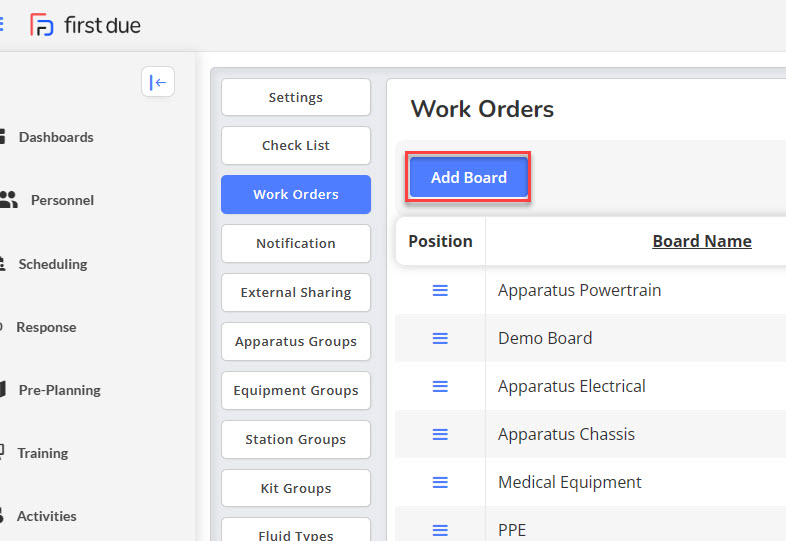Image resolution: width=786 pixels, height=541 pixels.
Task: Click drag handle for Demo Board row
Action: coord(440,338)
